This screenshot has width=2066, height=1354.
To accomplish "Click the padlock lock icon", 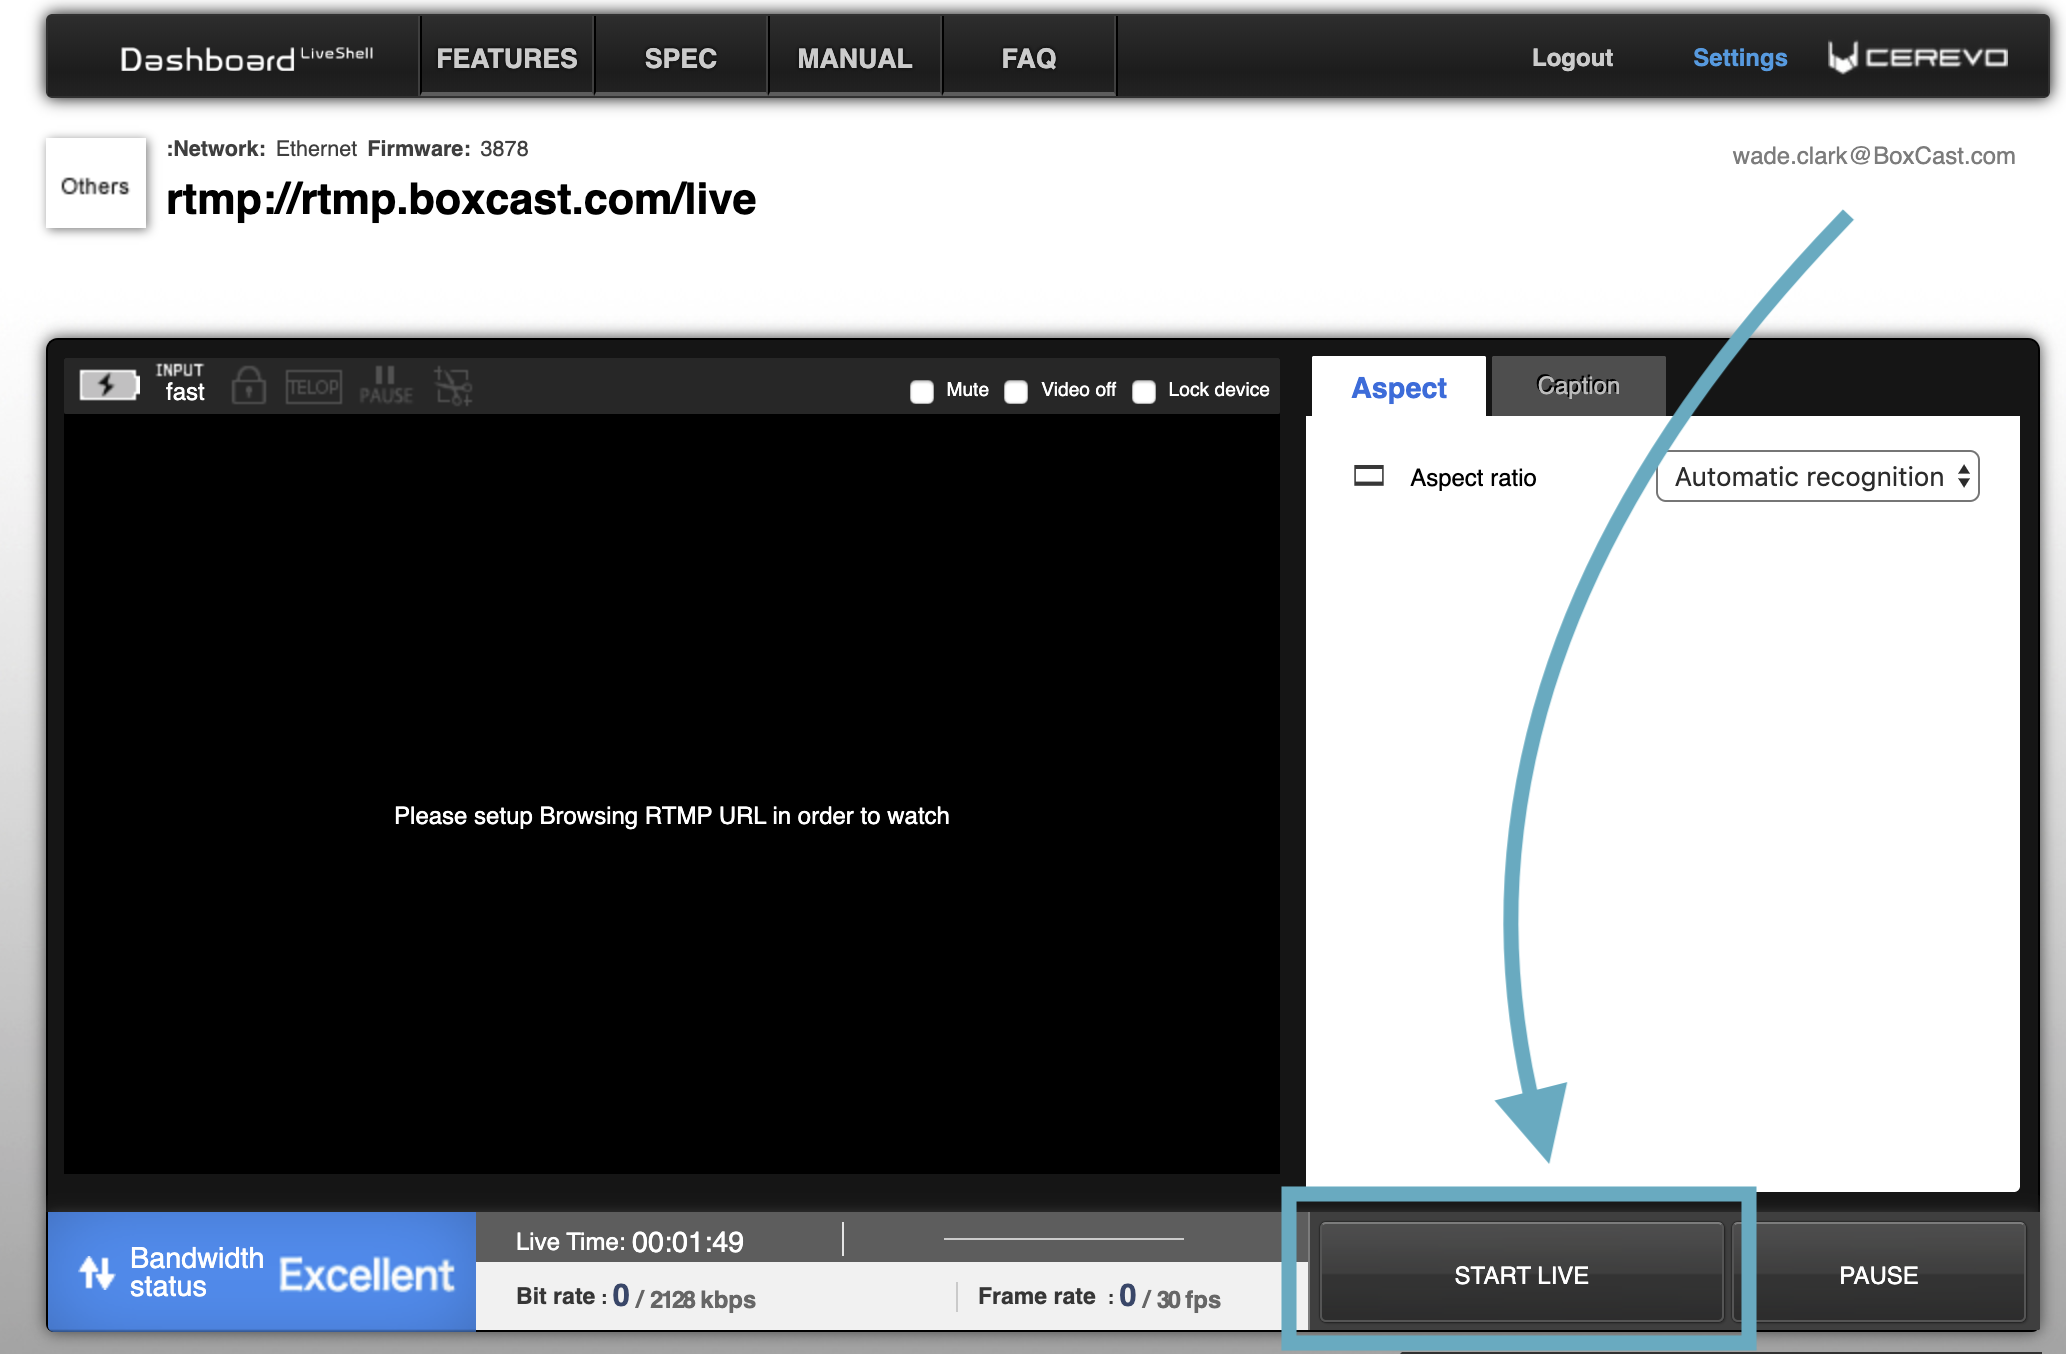I will pyautogui.click(x=248, y=386).
